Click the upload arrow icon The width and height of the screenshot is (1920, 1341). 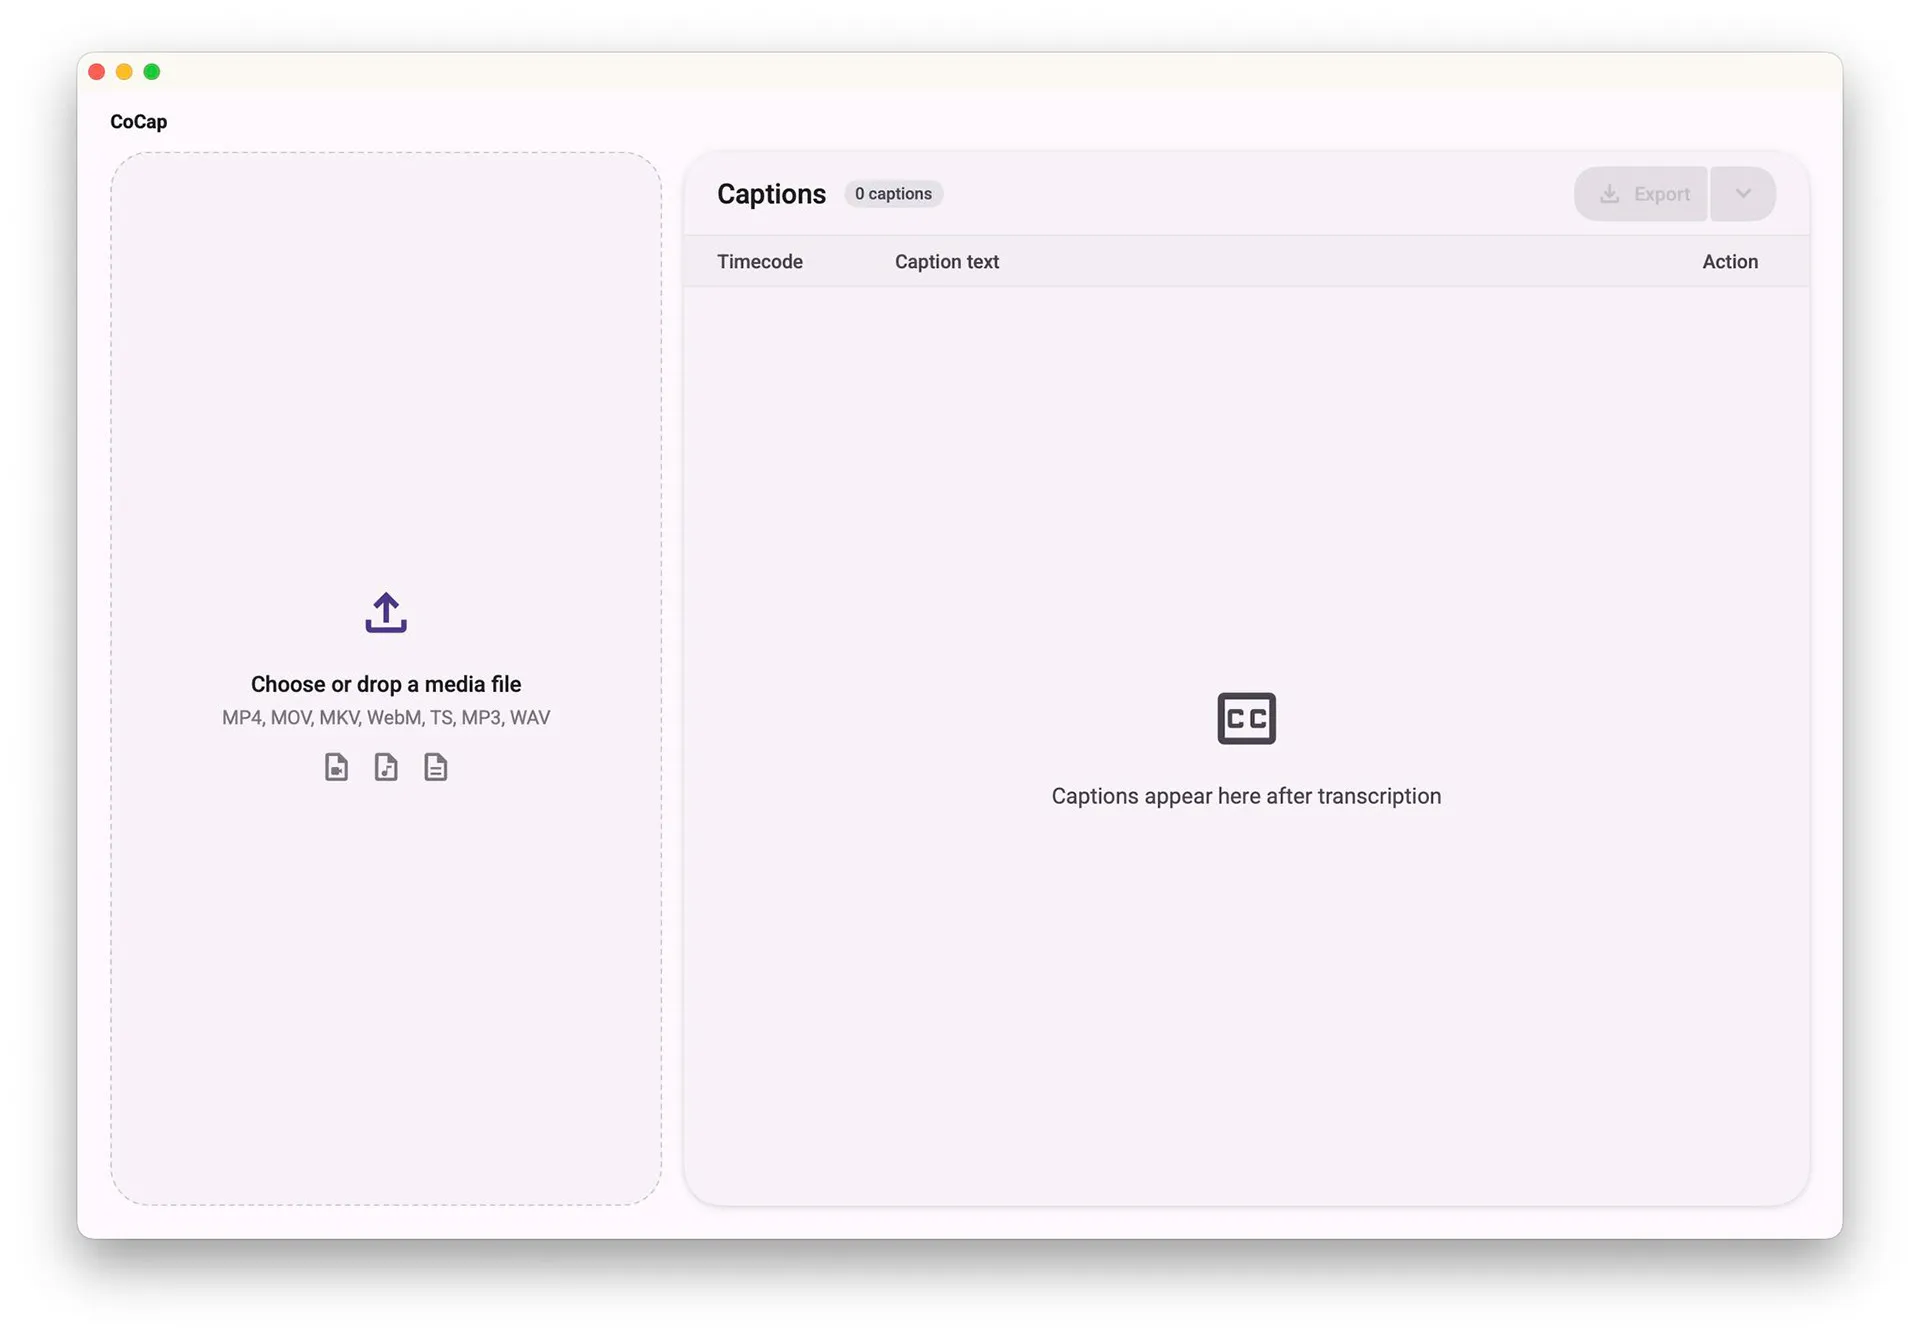(x=385, y=612)
